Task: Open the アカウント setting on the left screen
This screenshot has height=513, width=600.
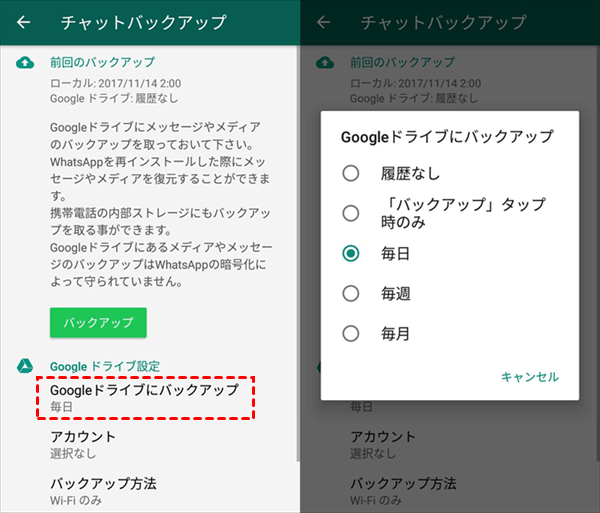Action: 83,444
